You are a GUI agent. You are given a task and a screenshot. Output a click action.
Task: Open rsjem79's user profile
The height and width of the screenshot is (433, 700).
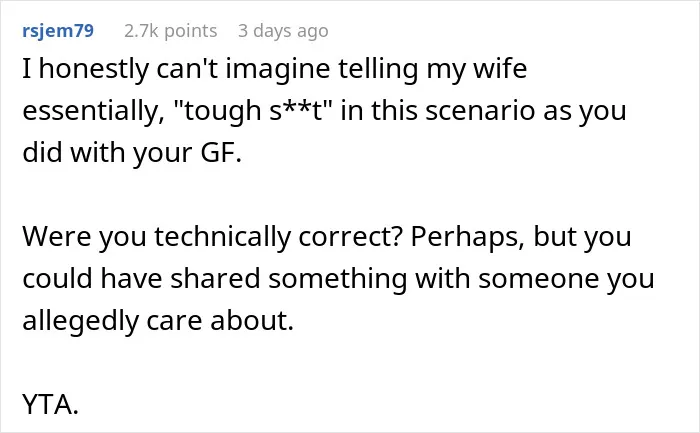click(58, 31)
